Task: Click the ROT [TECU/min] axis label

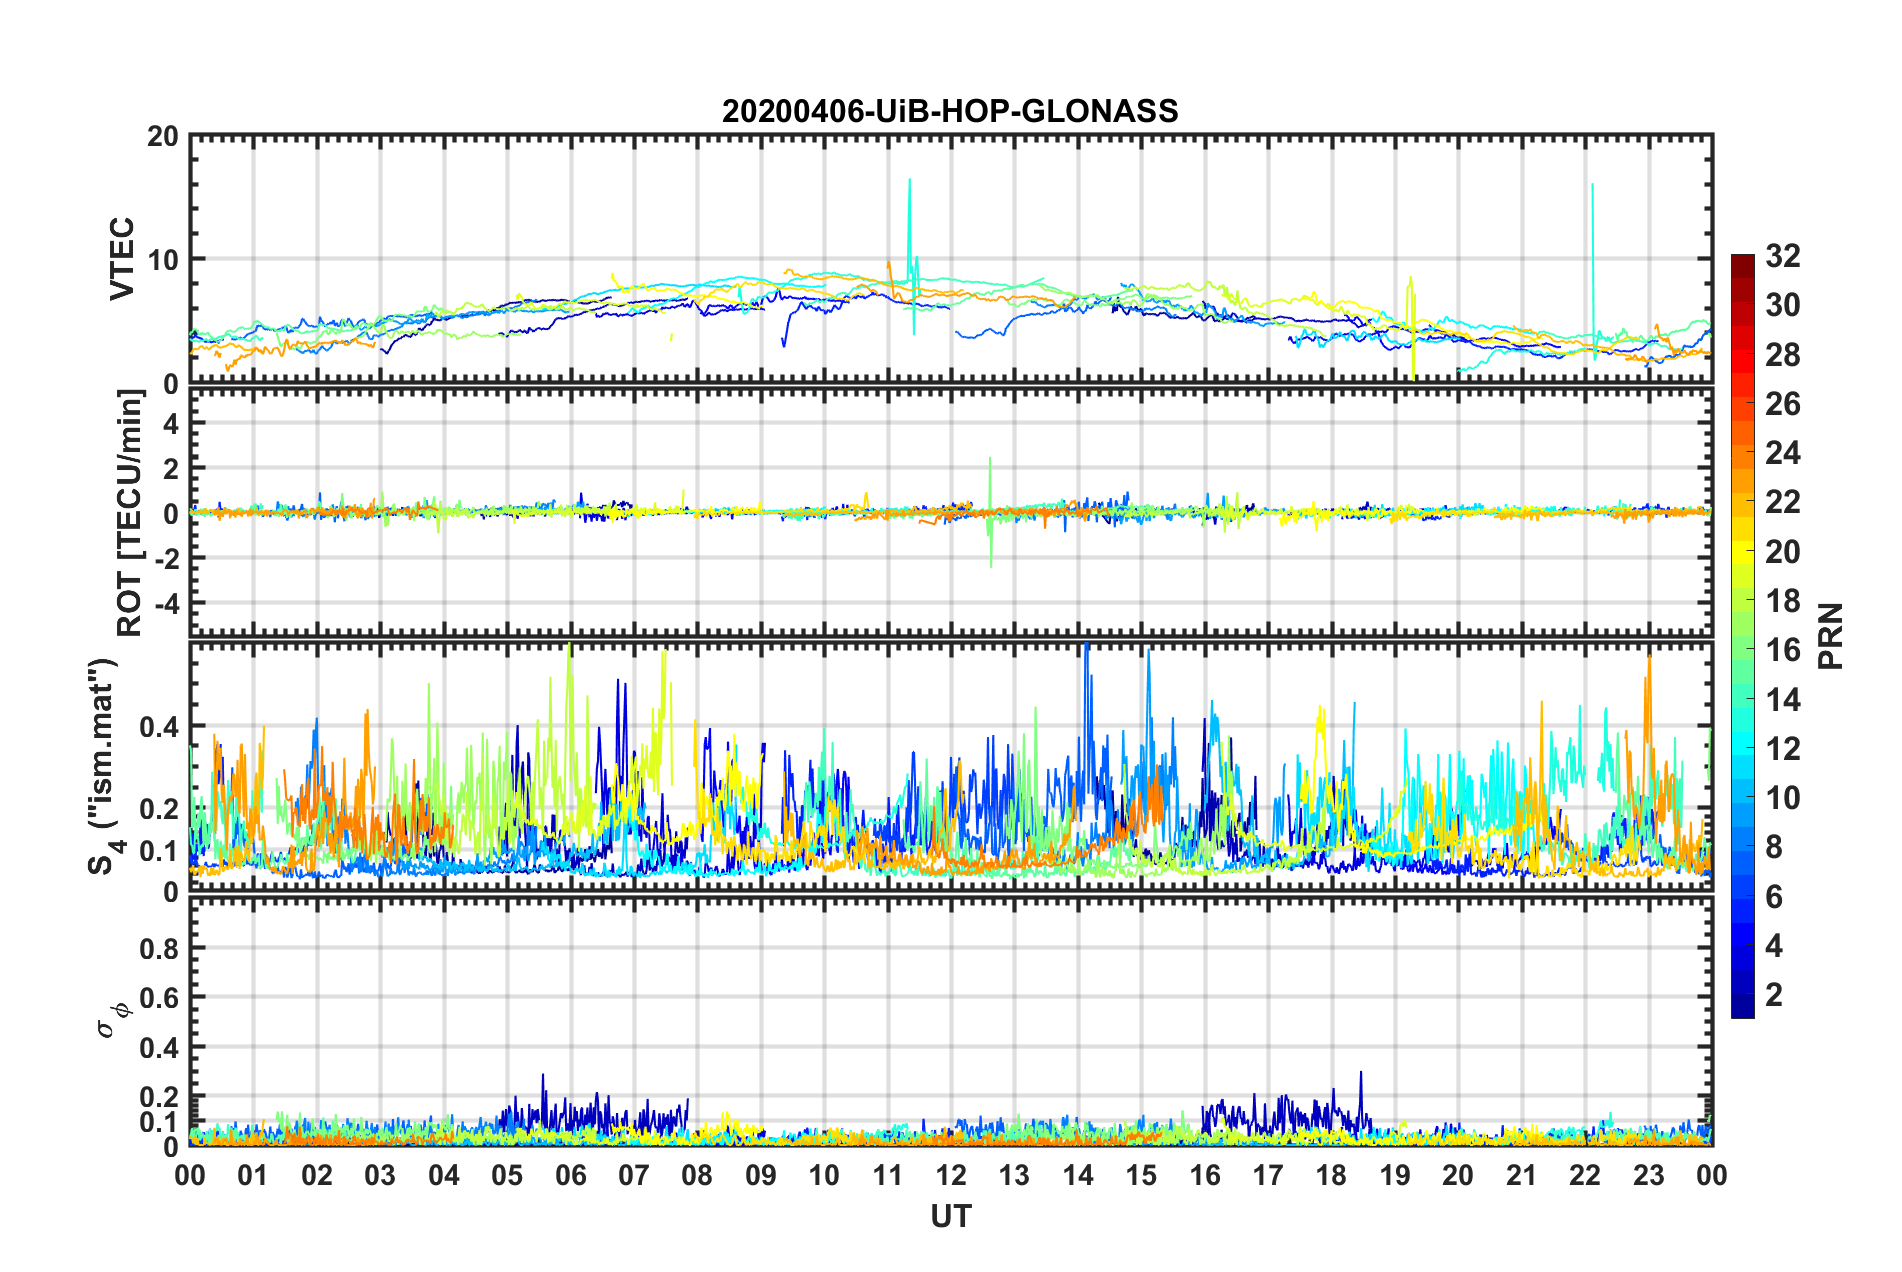Action: pos(130,513)
